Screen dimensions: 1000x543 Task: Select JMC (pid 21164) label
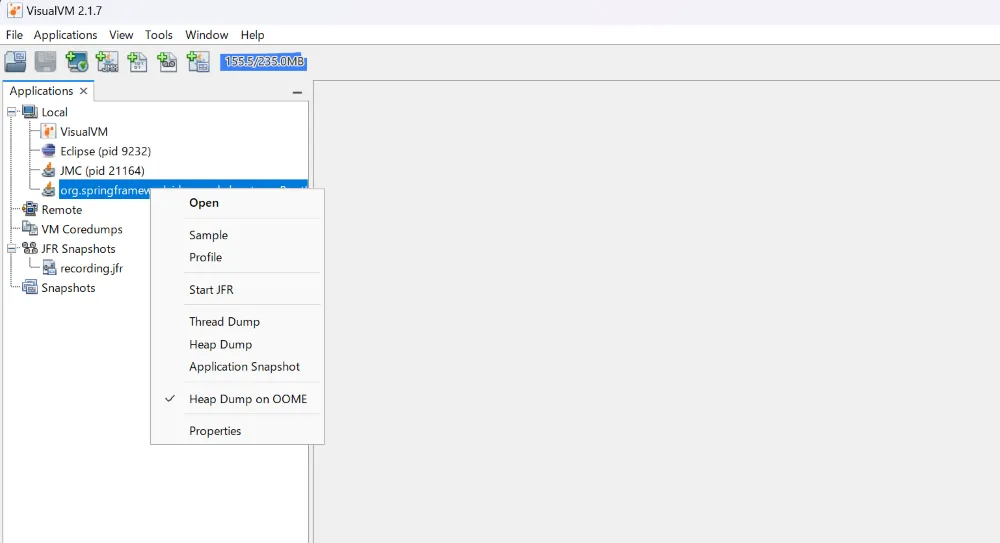[x=102, y=170]
